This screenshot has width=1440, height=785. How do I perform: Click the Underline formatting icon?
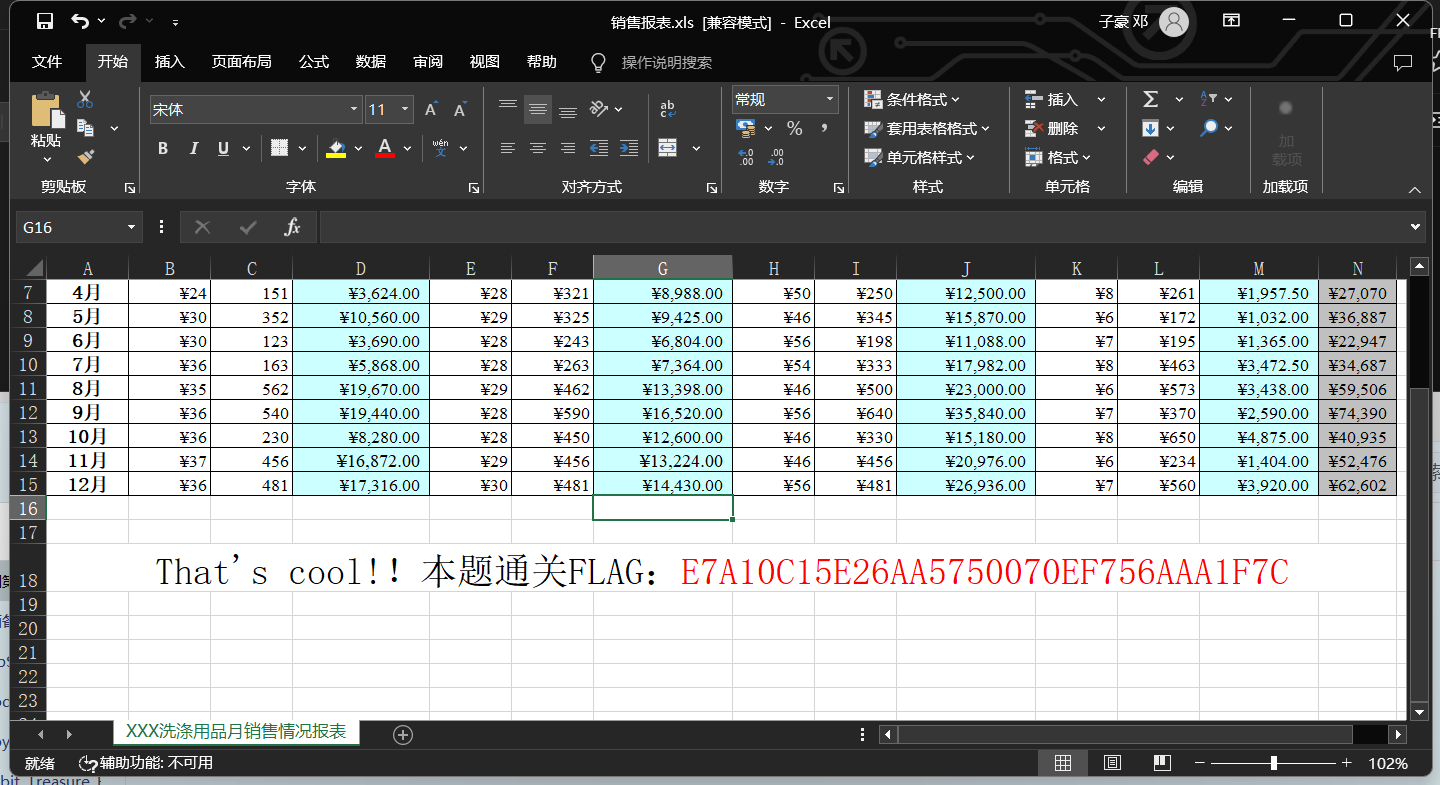pos(222,148)
